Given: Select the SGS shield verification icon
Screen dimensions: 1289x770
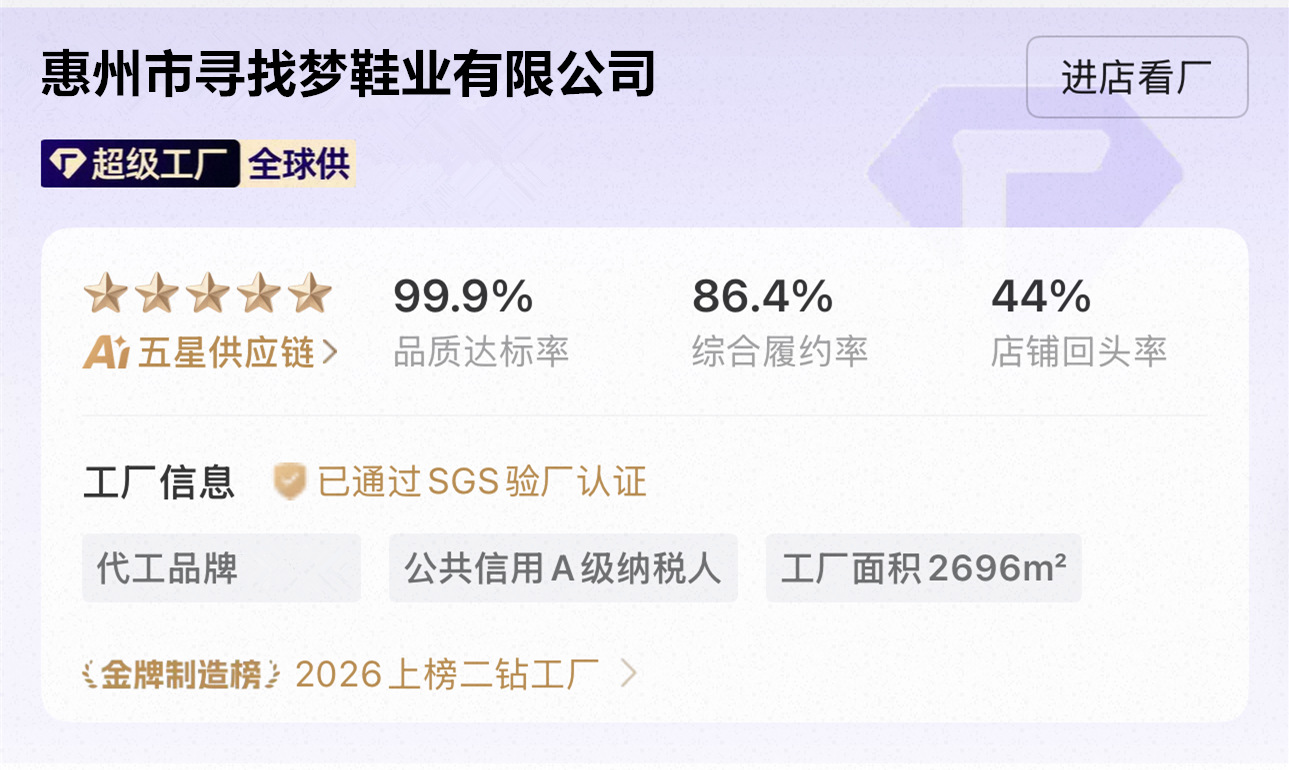Looking at the screenshot, I should [x=290, y=482].
